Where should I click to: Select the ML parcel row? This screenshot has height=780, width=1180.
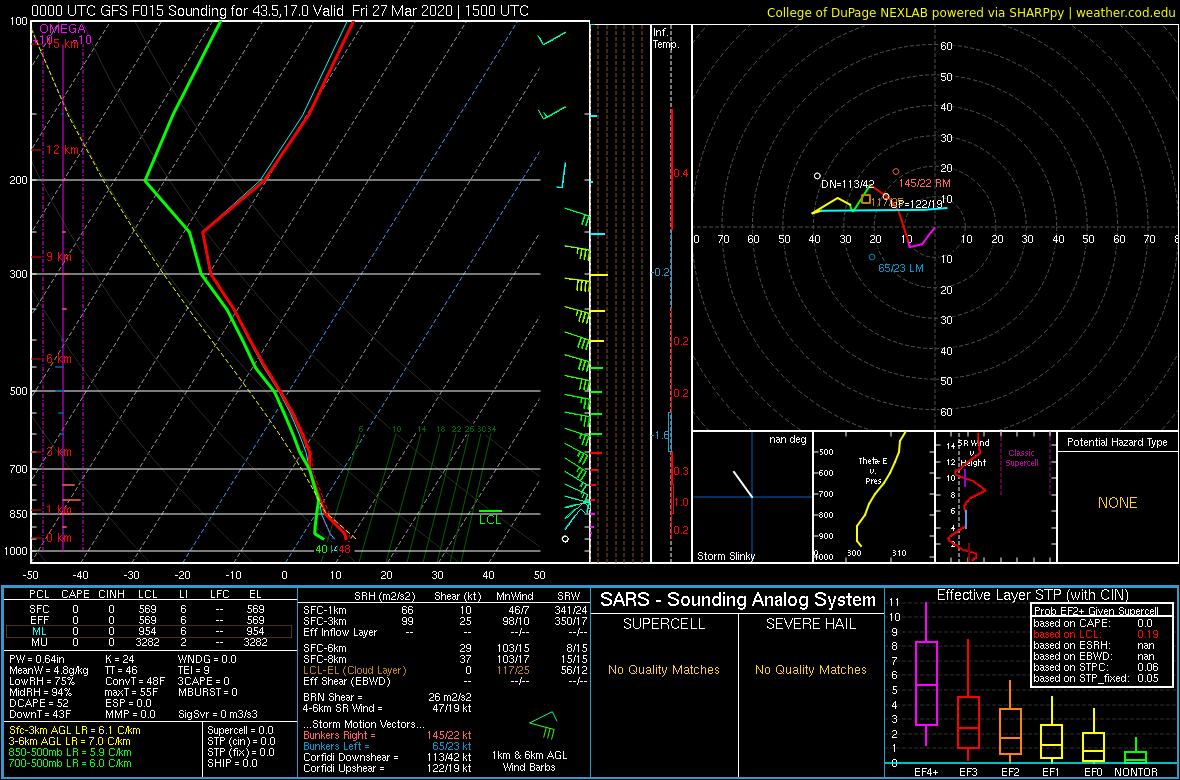pyautogui.click(x=150, y=631)
